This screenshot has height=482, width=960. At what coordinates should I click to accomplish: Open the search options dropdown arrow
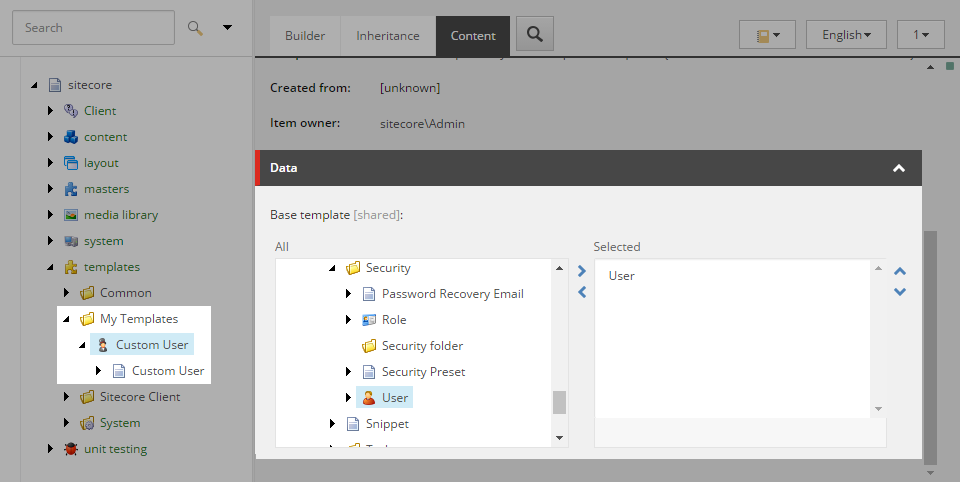pos(227,28)
